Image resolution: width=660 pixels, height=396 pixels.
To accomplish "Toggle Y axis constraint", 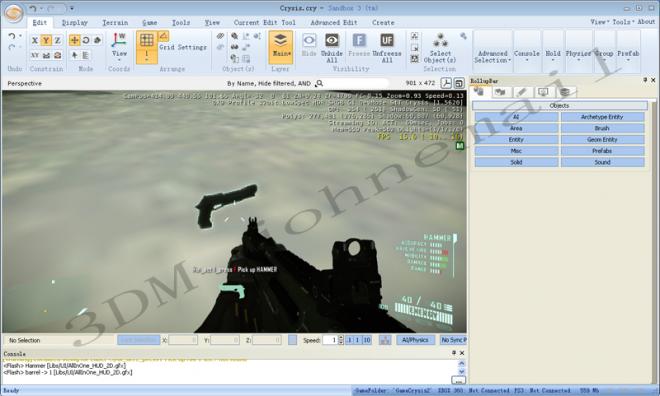I will [46, 40].
